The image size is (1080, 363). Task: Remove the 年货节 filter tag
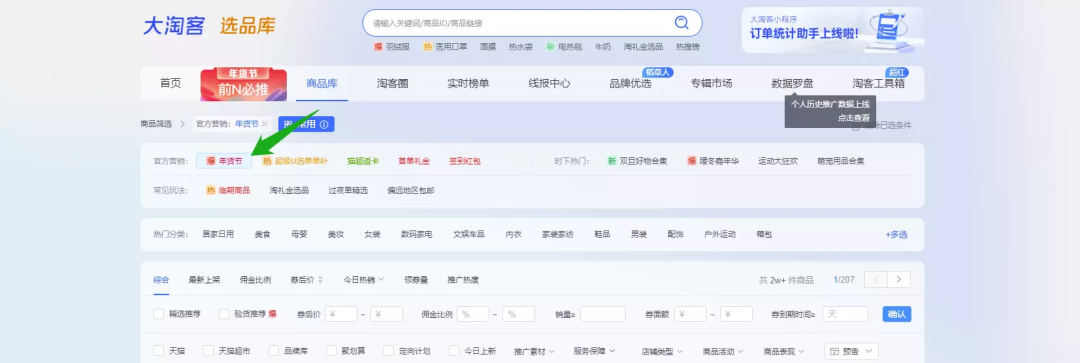click(264, 124)
